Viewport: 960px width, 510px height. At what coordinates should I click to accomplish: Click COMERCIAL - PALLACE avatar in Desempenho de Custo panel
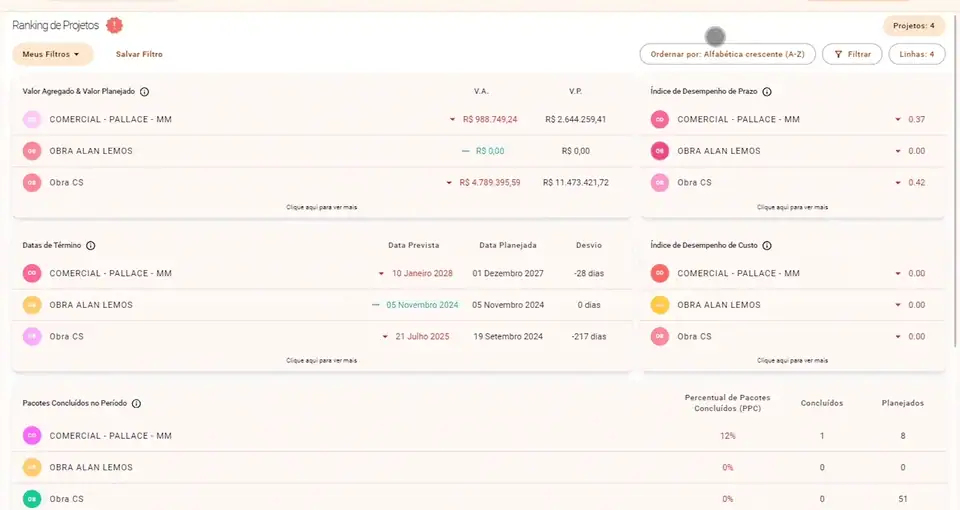point(659,273)
